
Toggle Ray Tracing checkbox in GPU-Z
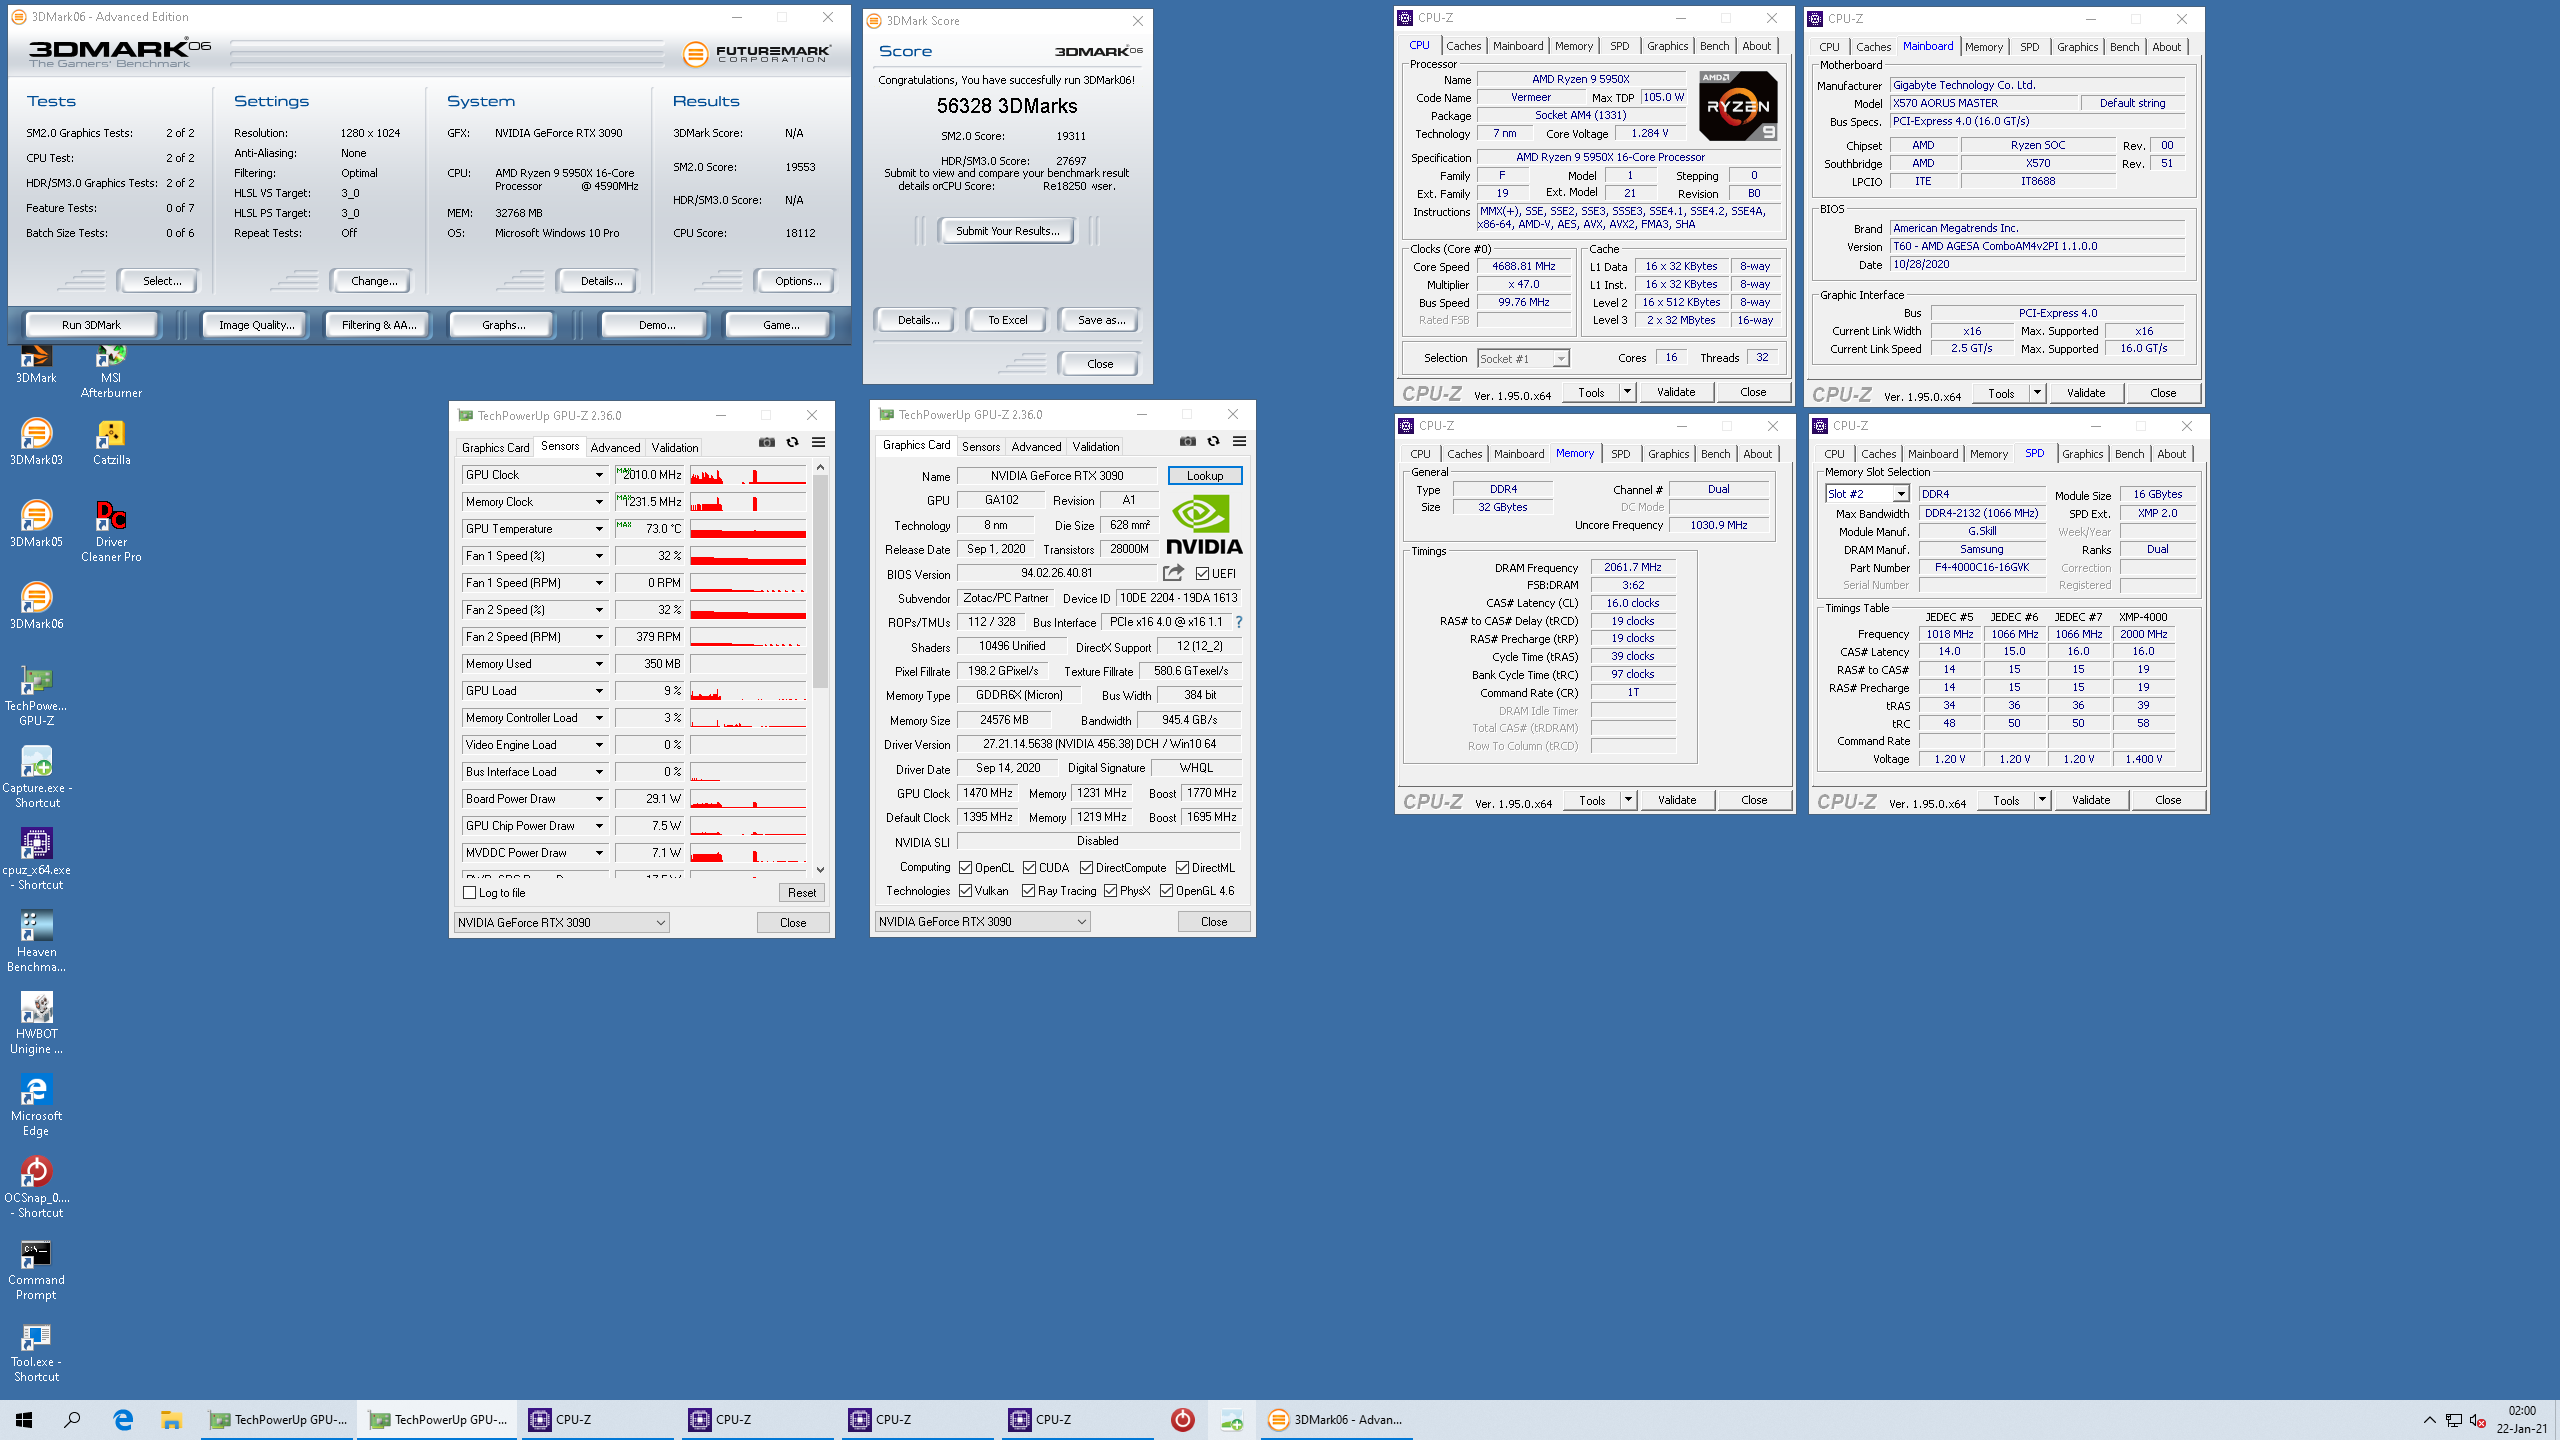tap(1028, 891)
